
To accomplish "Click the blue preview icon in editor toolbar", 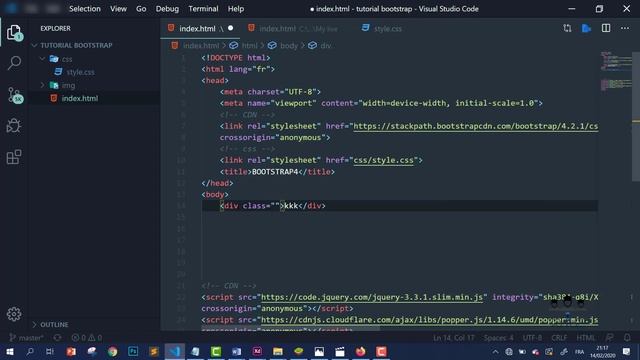I will [587, 28].
